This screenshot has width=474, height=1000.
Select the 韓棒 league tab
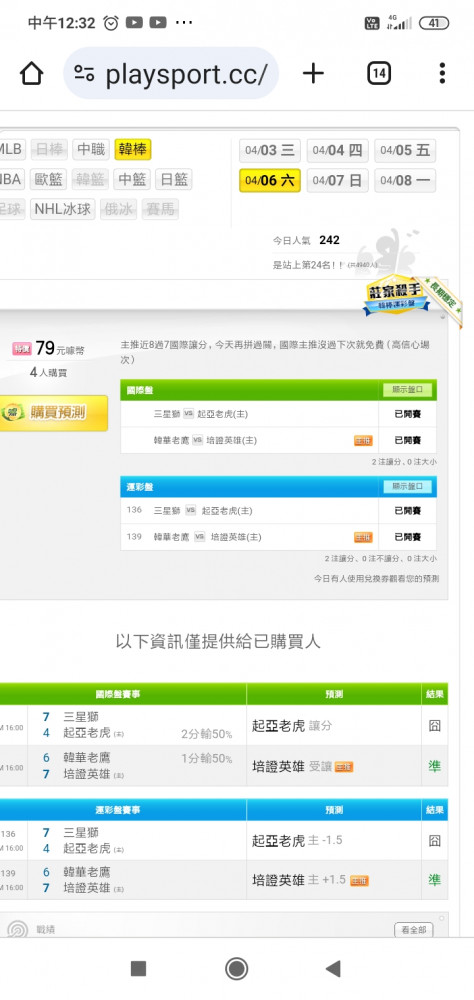click(133, 150)
